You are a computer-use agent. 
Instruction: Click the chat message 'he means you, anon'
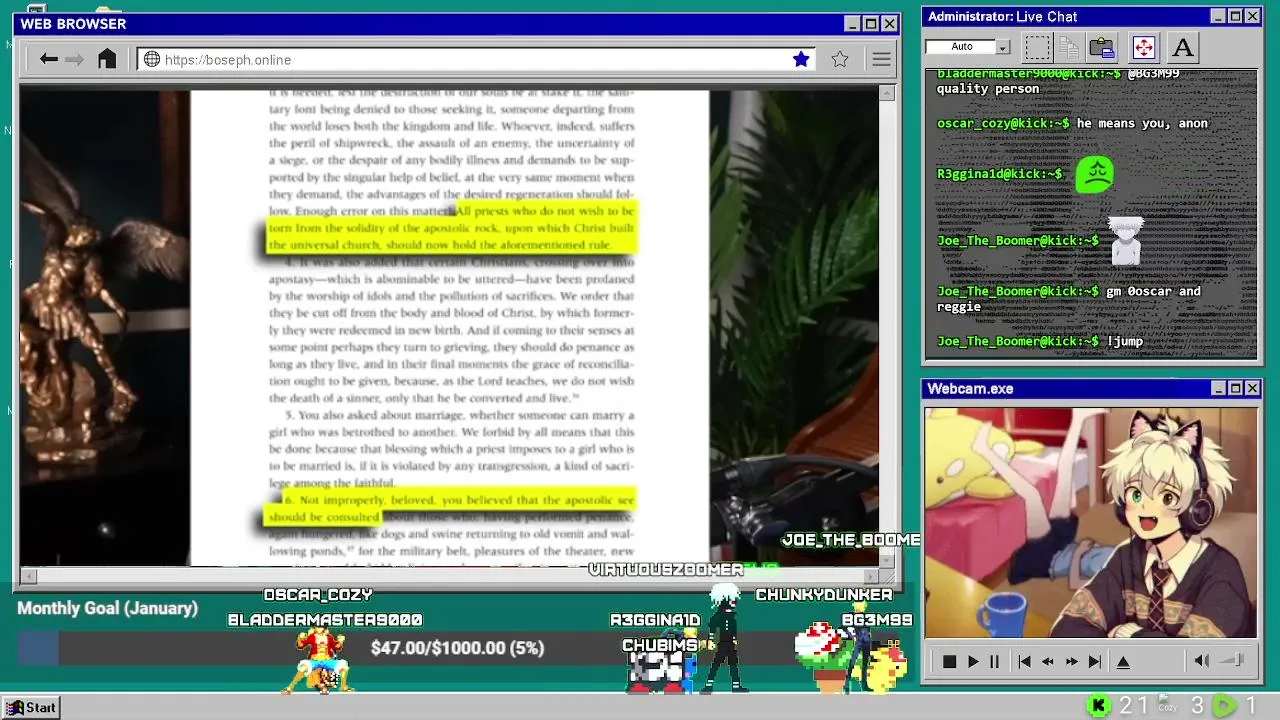click(x=1142, y=123)
